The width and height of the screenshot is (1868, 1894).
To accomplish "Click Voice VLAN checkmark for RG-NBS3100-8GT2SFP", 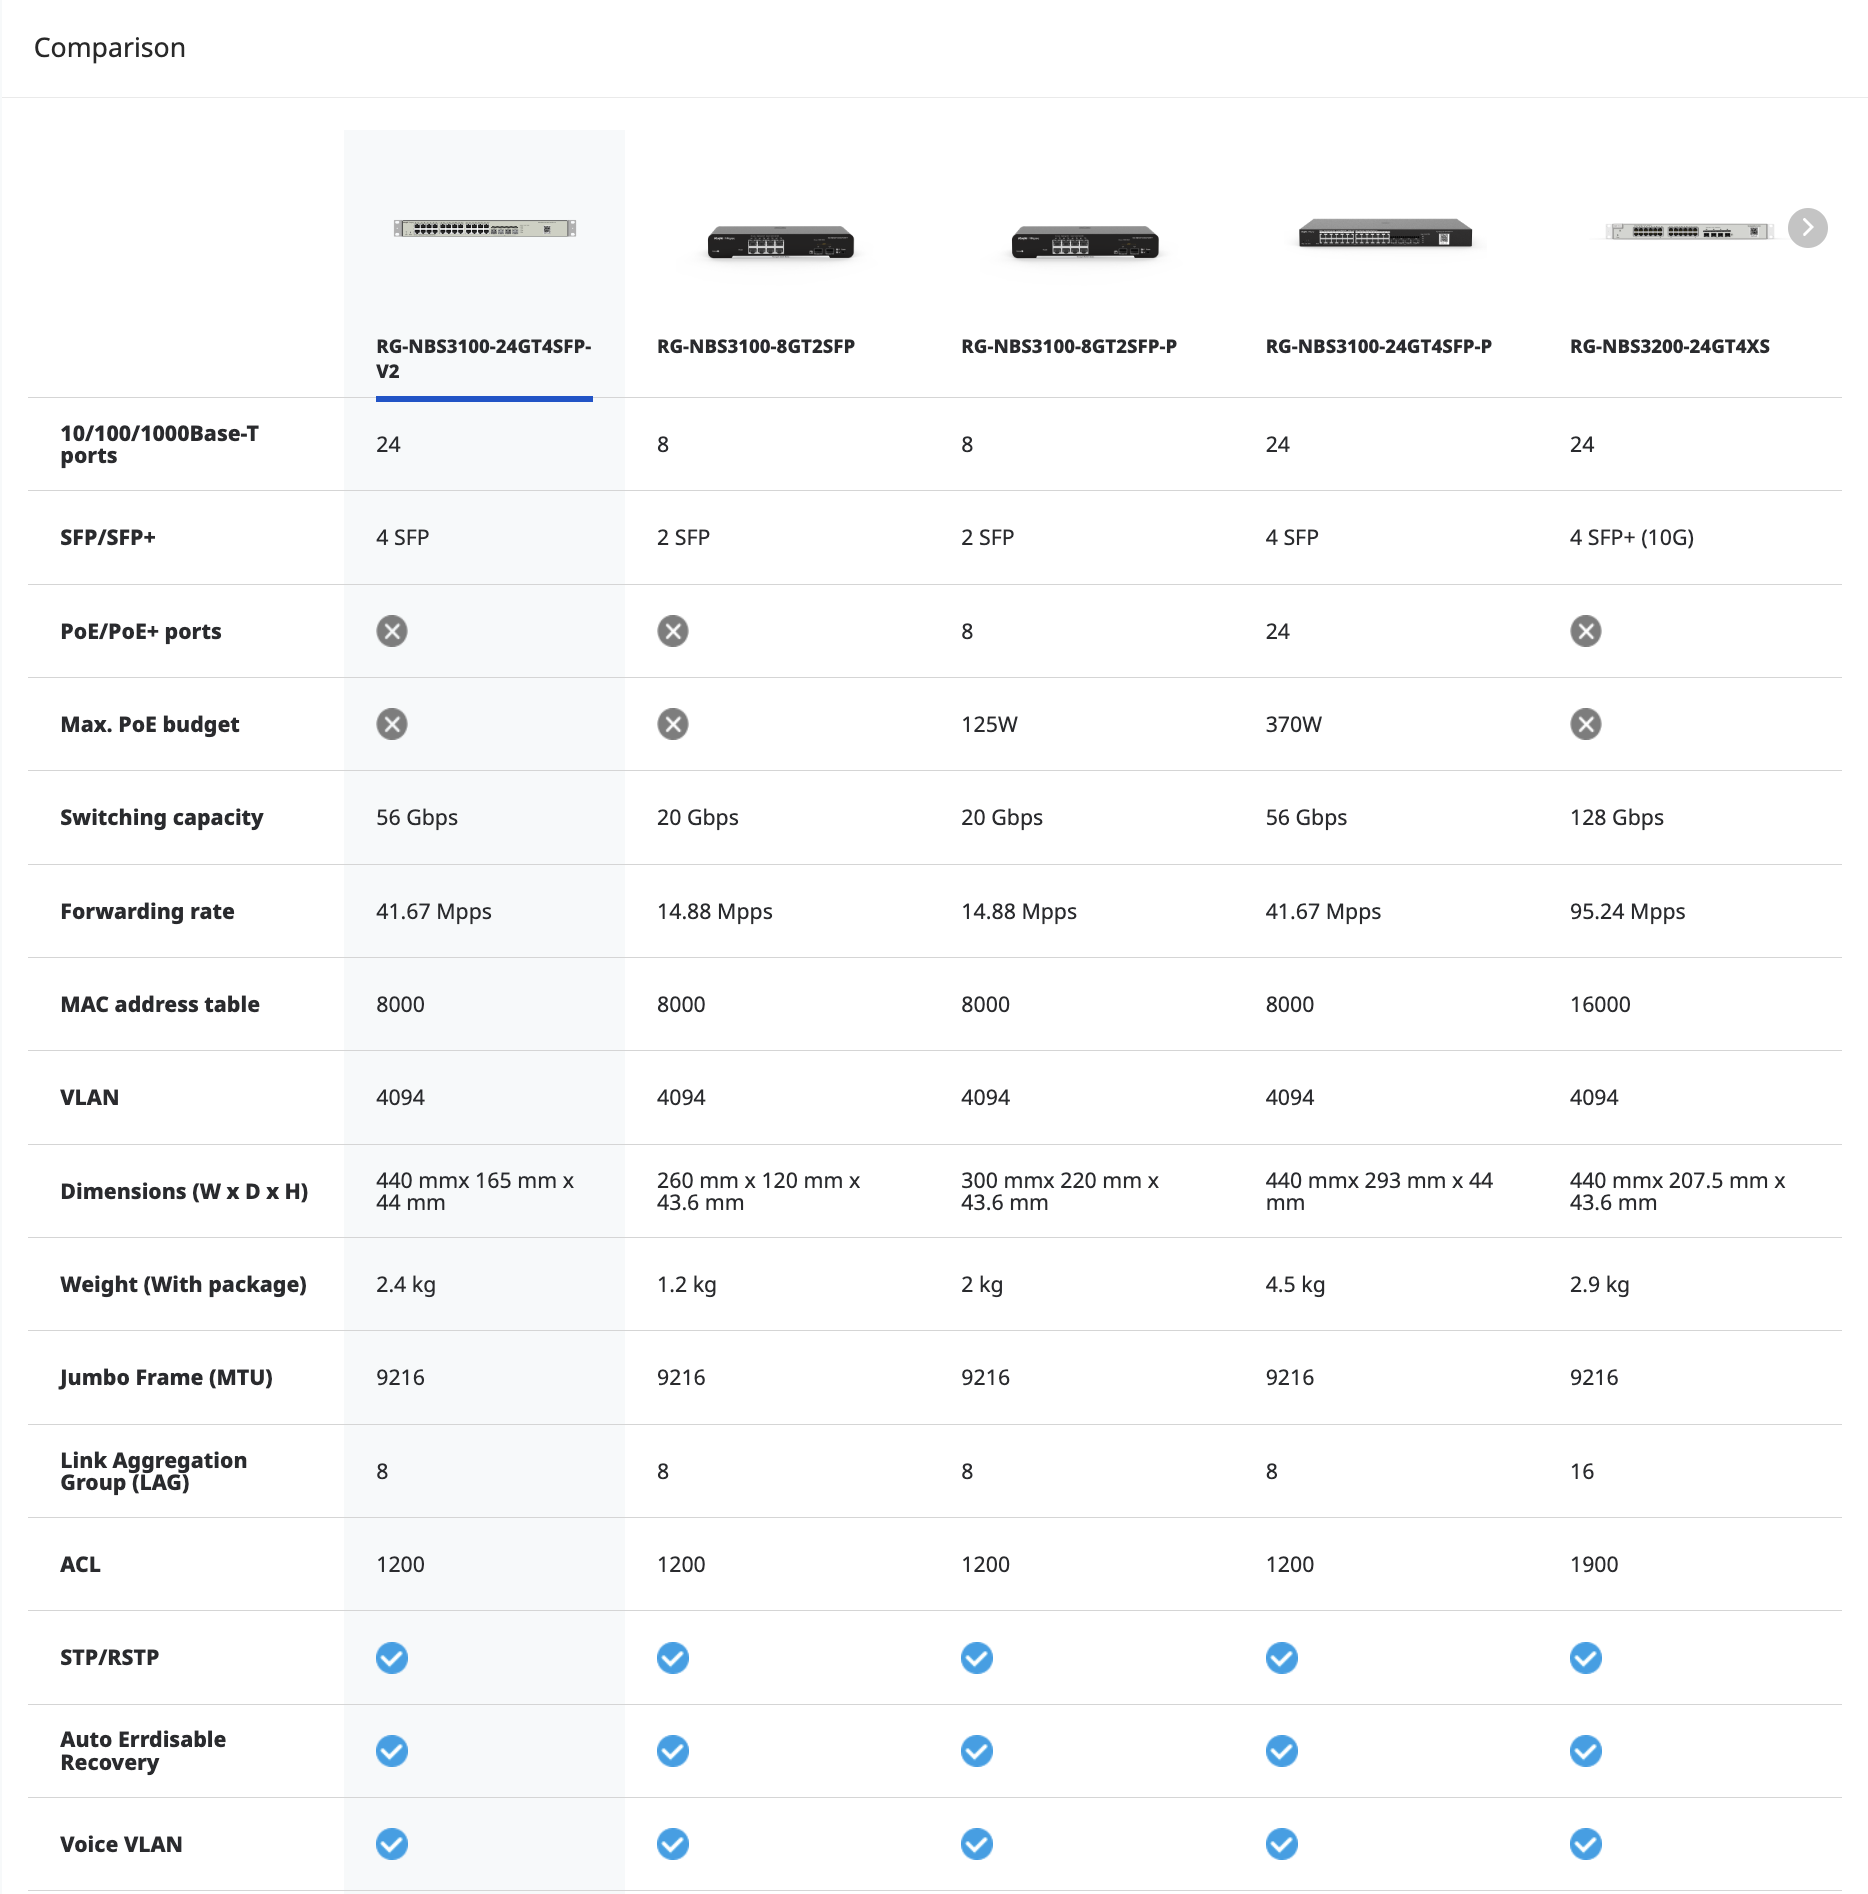I will pos(673,1844).
